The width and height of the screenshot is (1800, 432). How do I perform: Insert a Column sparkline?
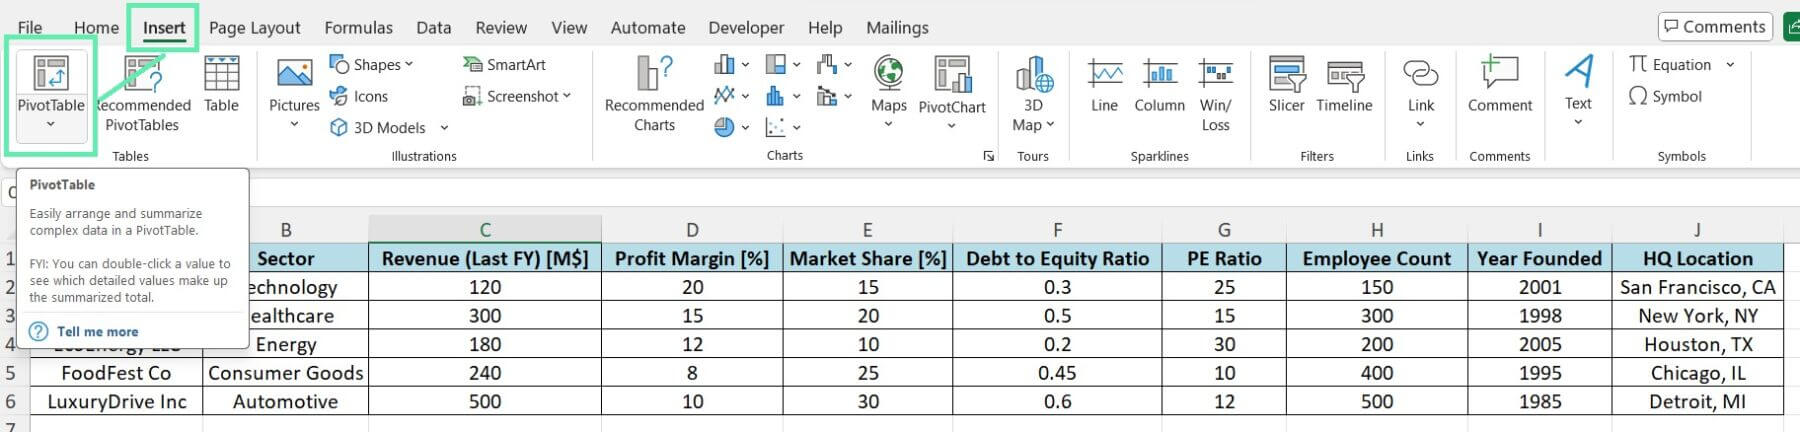(x=1159, y=84)
